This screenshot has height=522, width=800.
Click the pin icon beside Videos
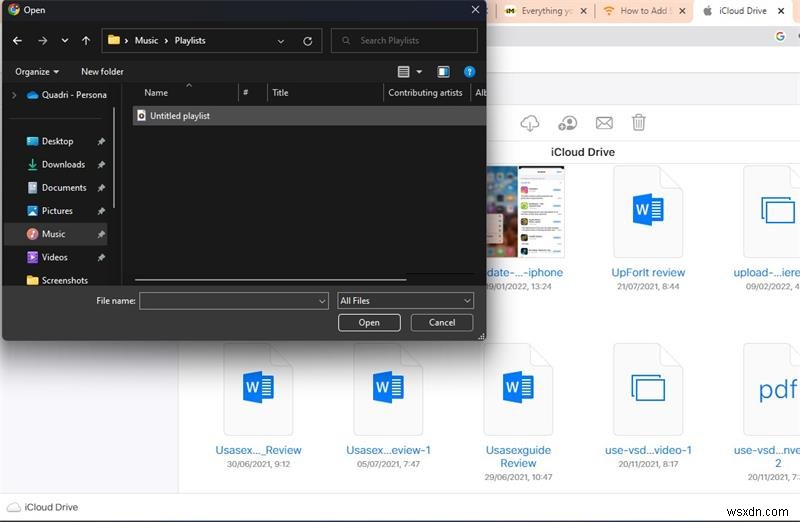coord(102,257)
